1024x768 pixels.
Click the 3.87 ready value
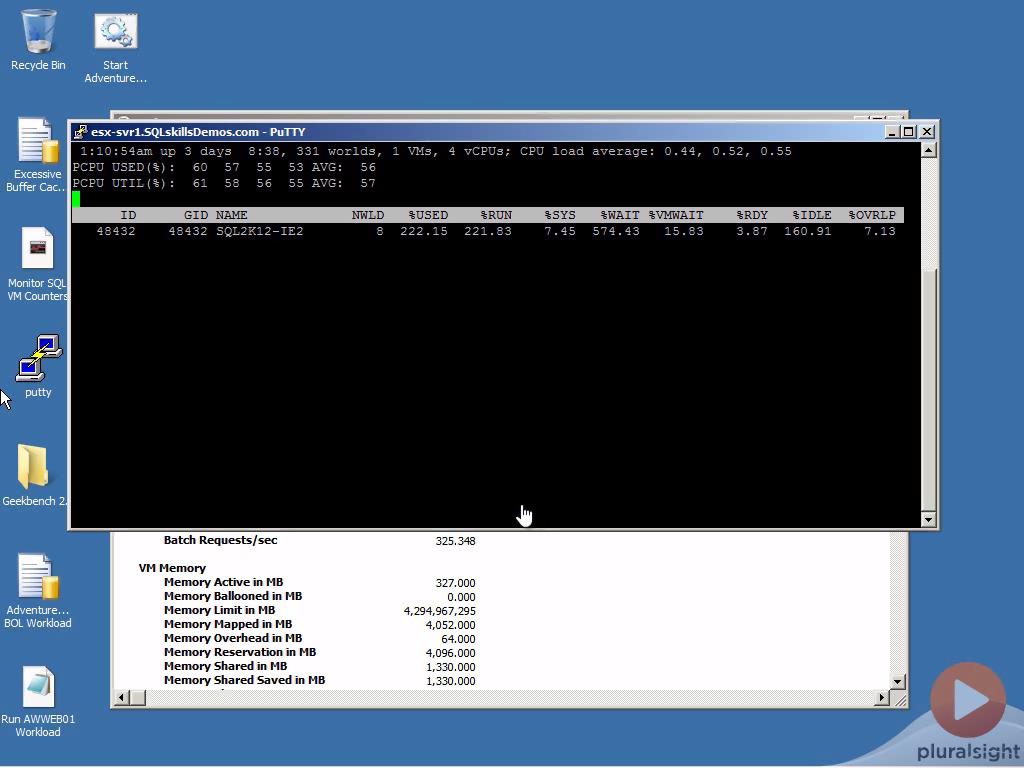752,231
